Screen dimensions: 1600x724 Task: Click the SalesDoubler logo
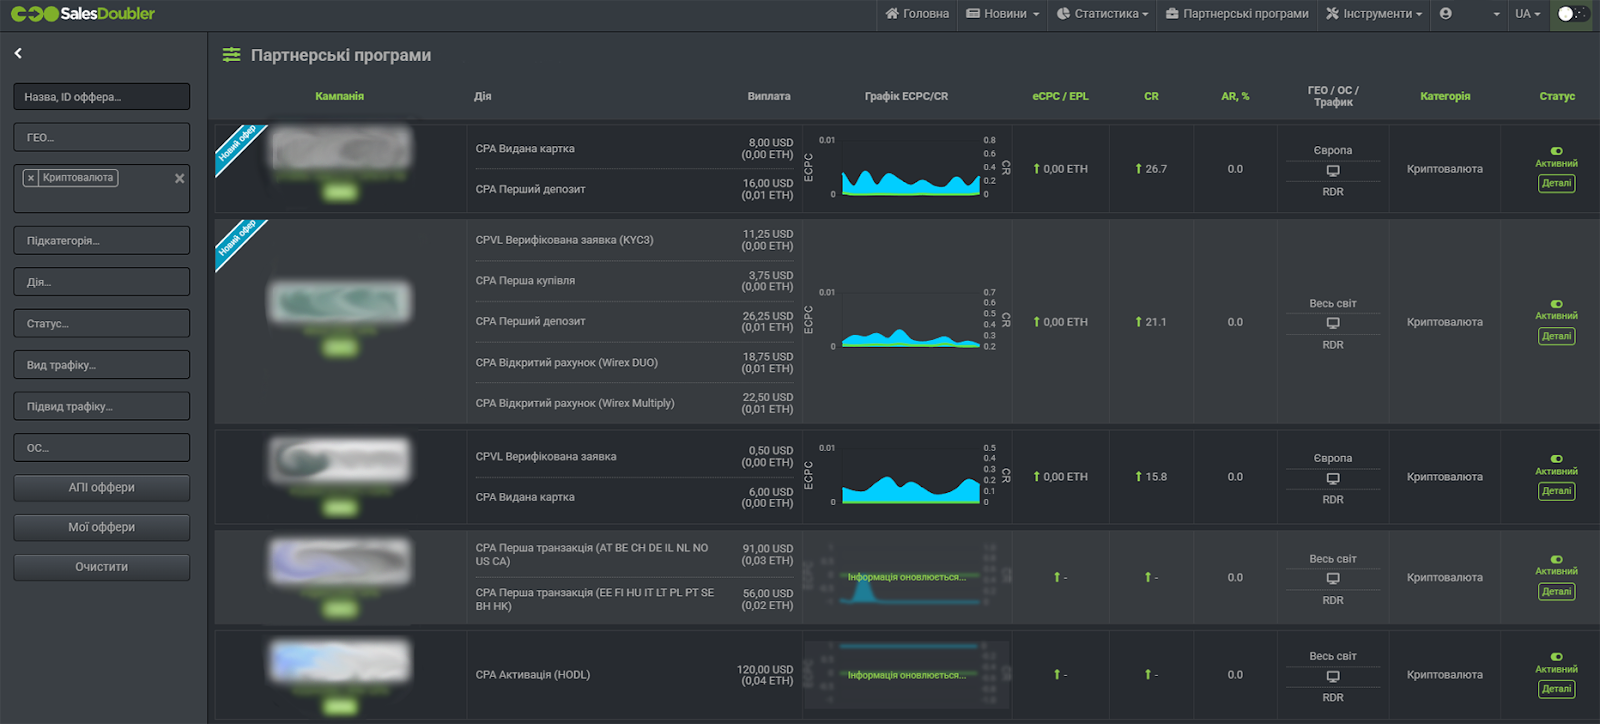(x=83, y=14)
